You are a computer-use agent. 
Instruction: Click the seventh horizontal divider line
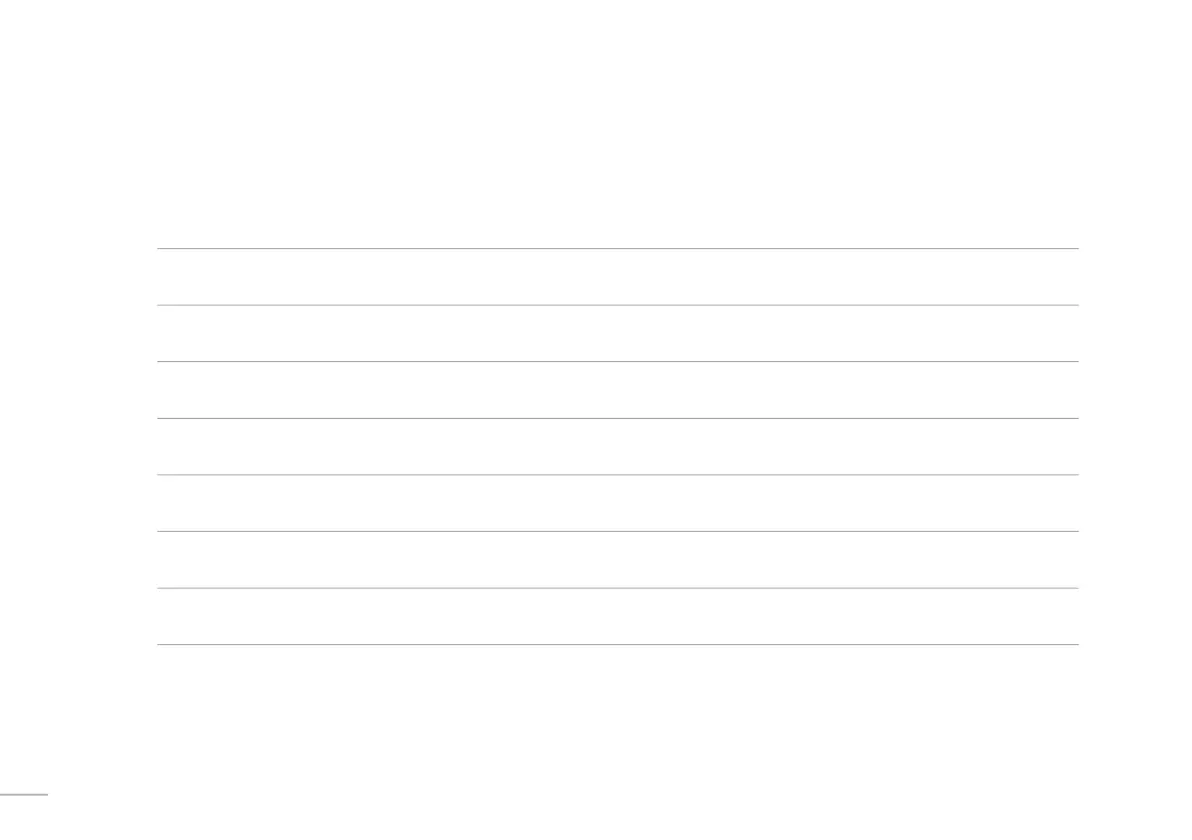click(617, 588)
